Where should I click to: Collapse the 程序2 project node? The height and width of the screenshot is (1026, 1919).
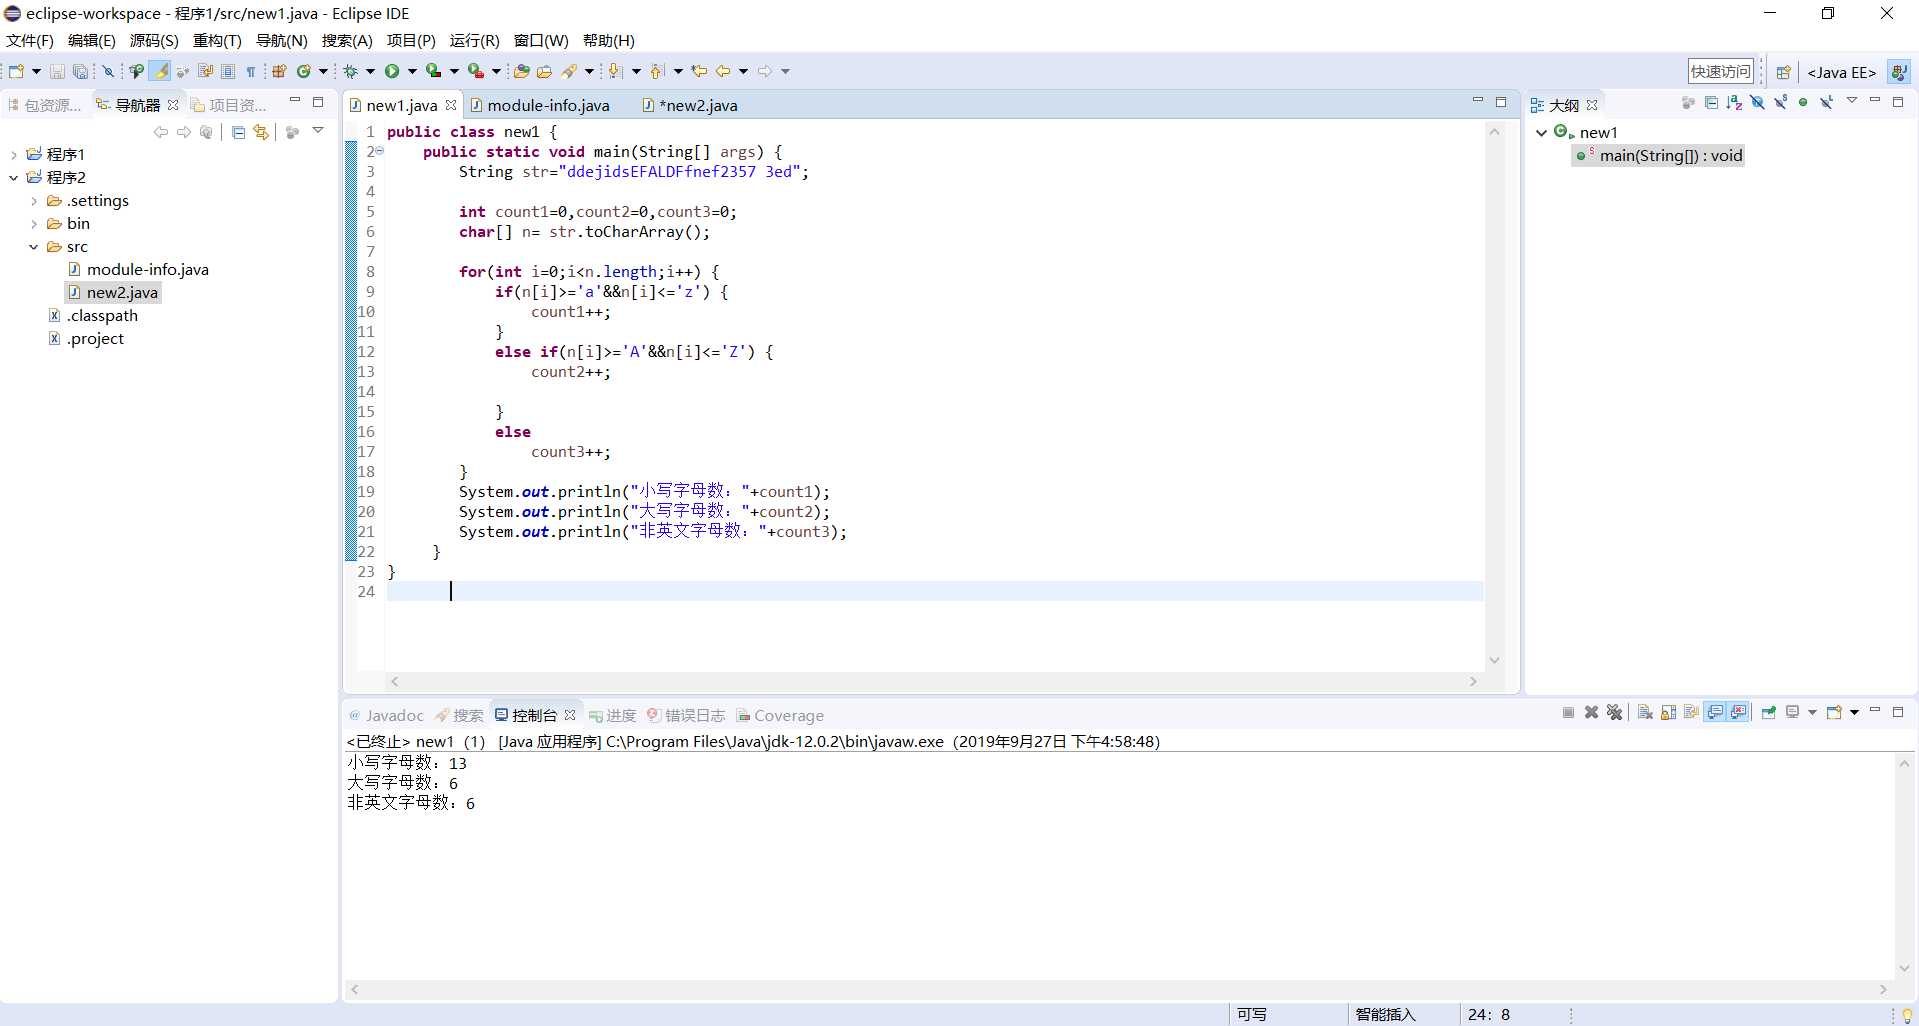[x=13, y=177]
